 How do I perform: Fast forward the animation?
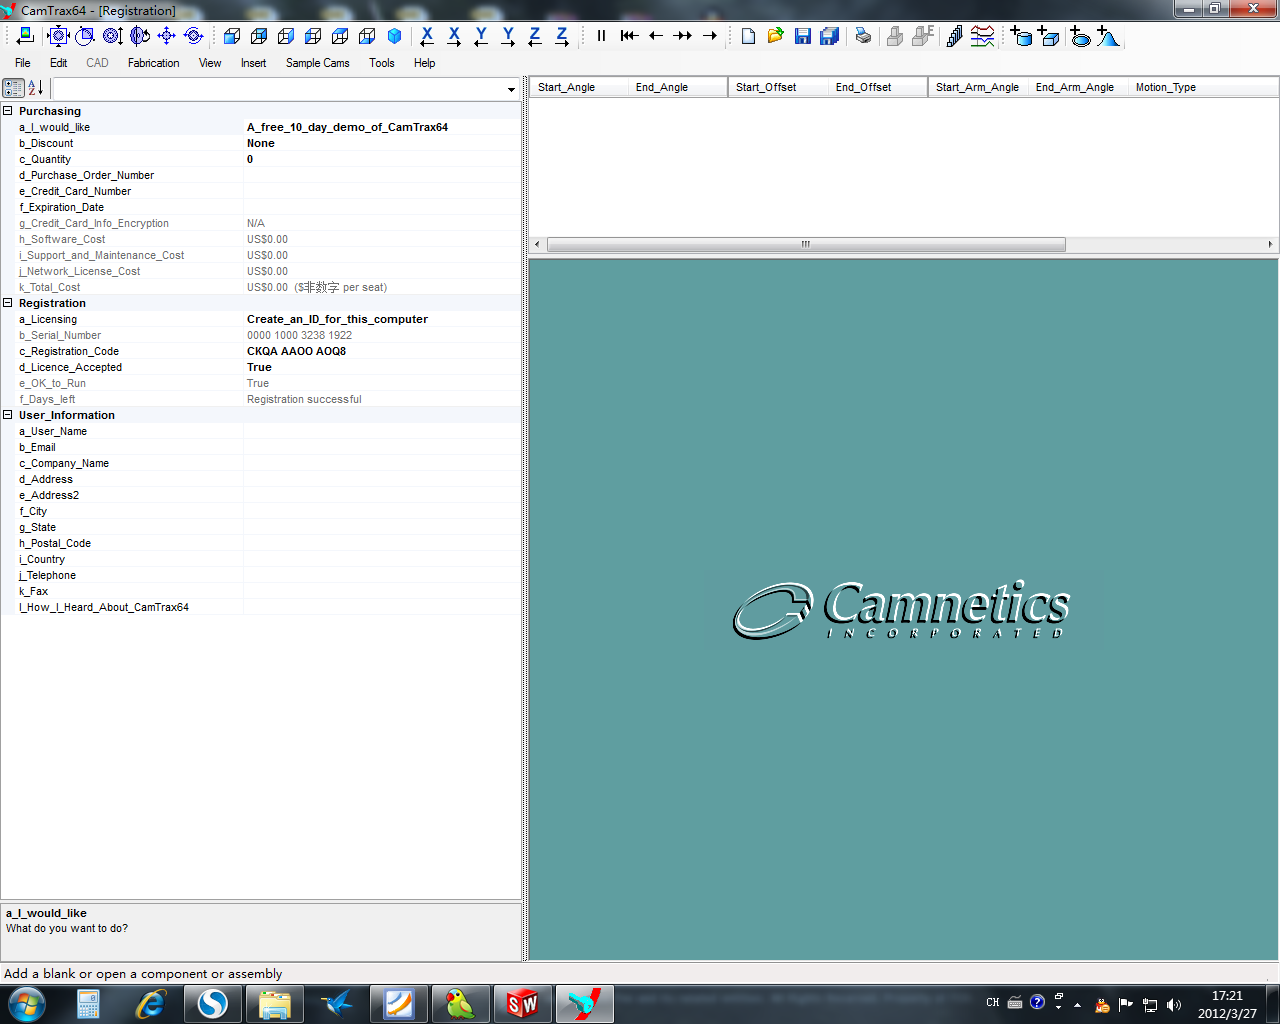click(x=683, y=36)
